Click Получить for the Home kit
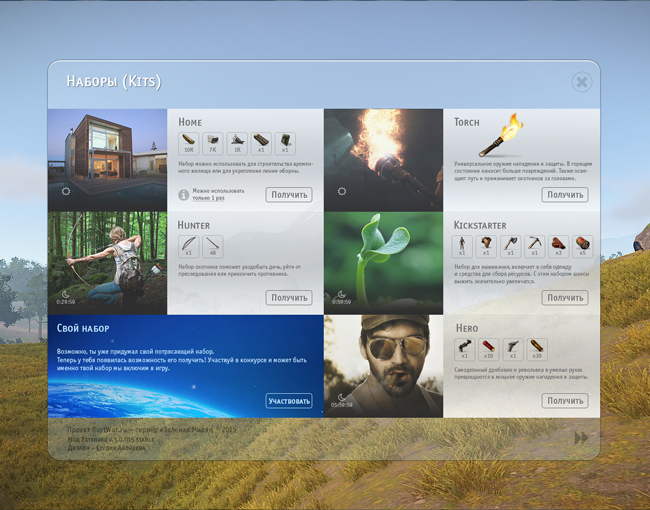Screen dimensions: 650x510 [289, 195]
